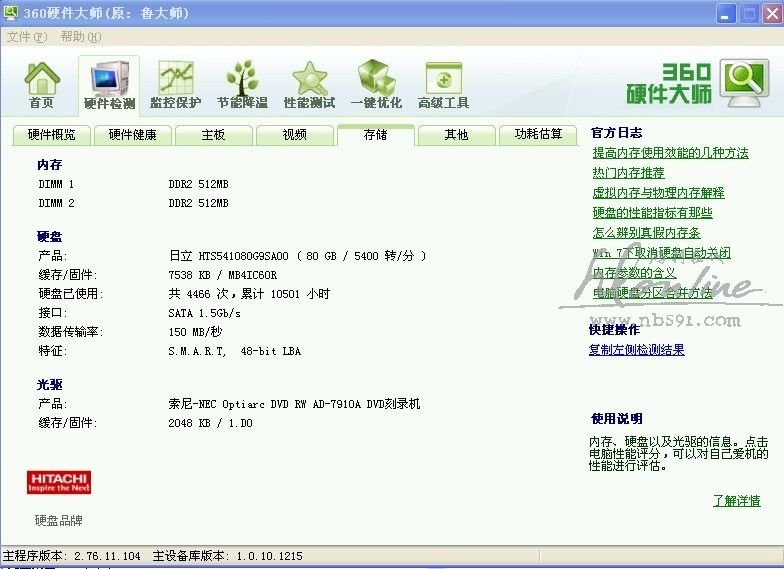Click the app icon in title bar
The image size is (784, 569).
click(x=11, y=12)
